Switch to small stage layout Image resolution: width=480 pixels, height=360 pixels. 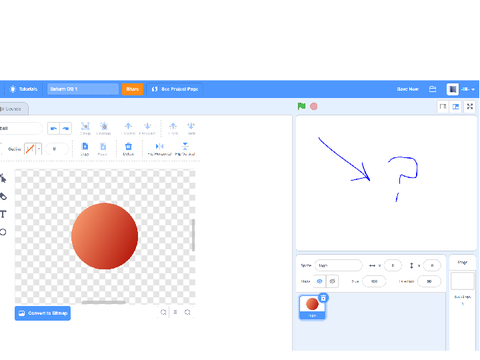(443, 107)
